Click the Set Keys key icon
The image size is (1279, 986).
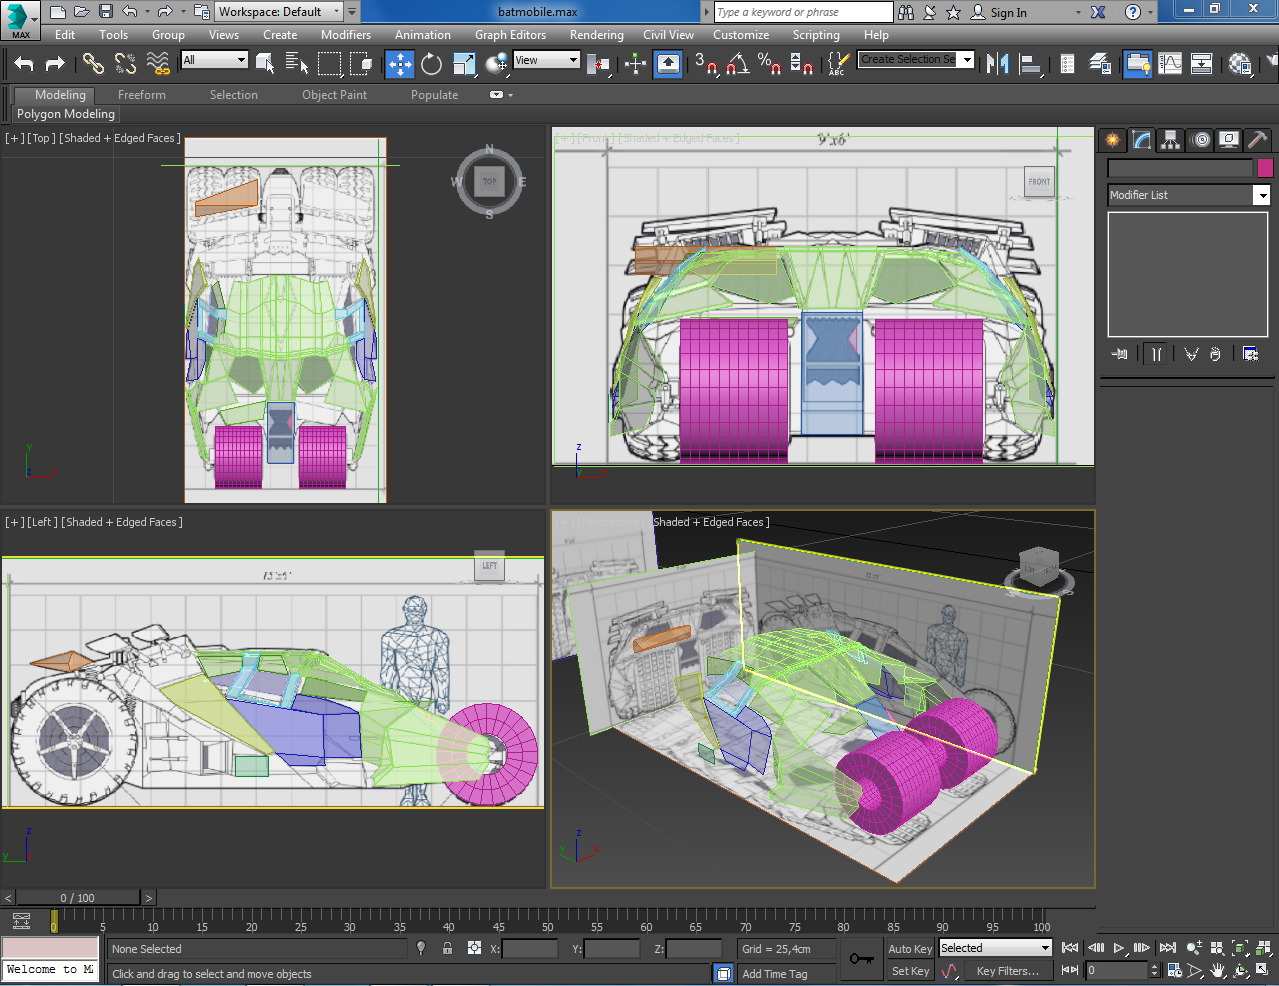pyautogui.click(x=861, y=959)
